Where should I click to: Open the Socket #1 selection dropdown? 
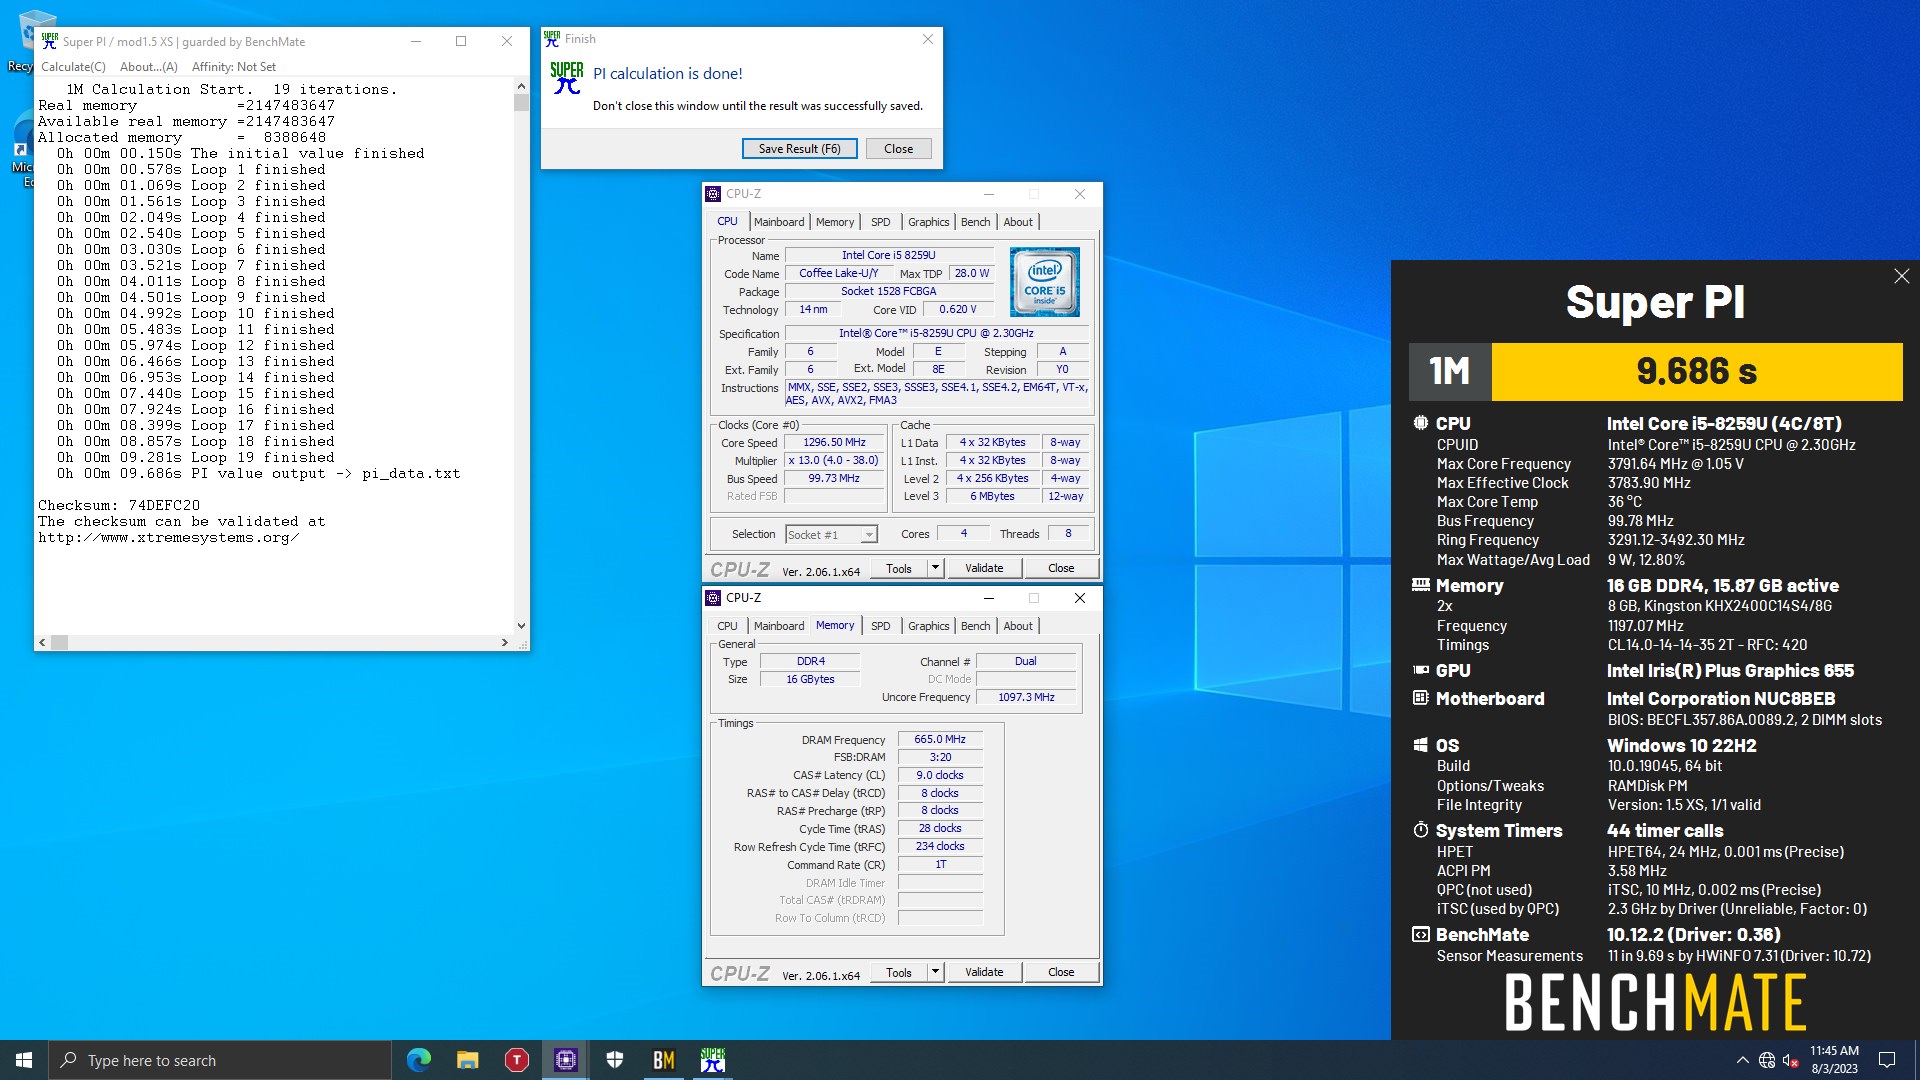(x=831, y=535)
